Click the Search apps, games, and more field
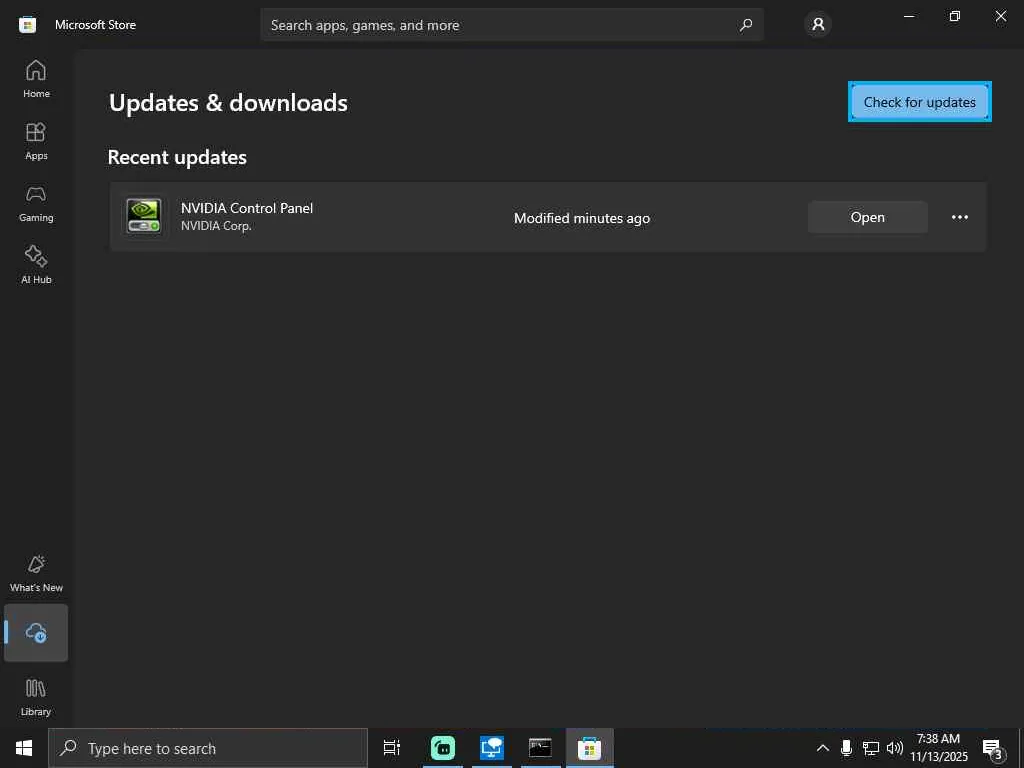 click(511, 25)
